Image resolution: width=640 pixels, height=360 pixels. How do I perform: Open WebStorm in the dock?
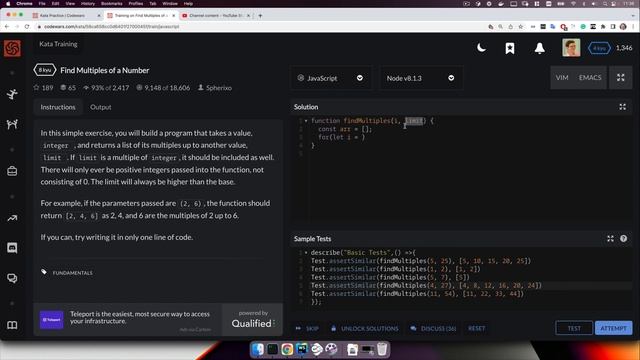302,349
